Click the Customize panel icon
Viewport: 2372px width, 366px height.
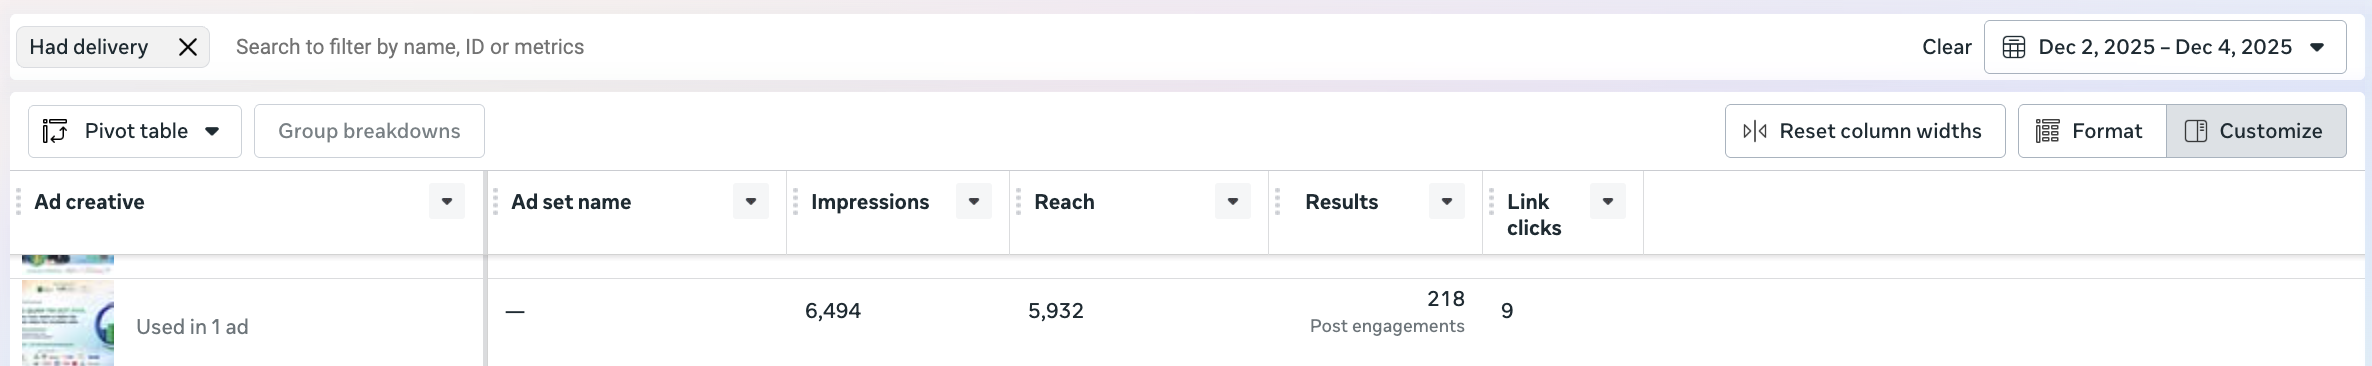[x=2196, y=131]
